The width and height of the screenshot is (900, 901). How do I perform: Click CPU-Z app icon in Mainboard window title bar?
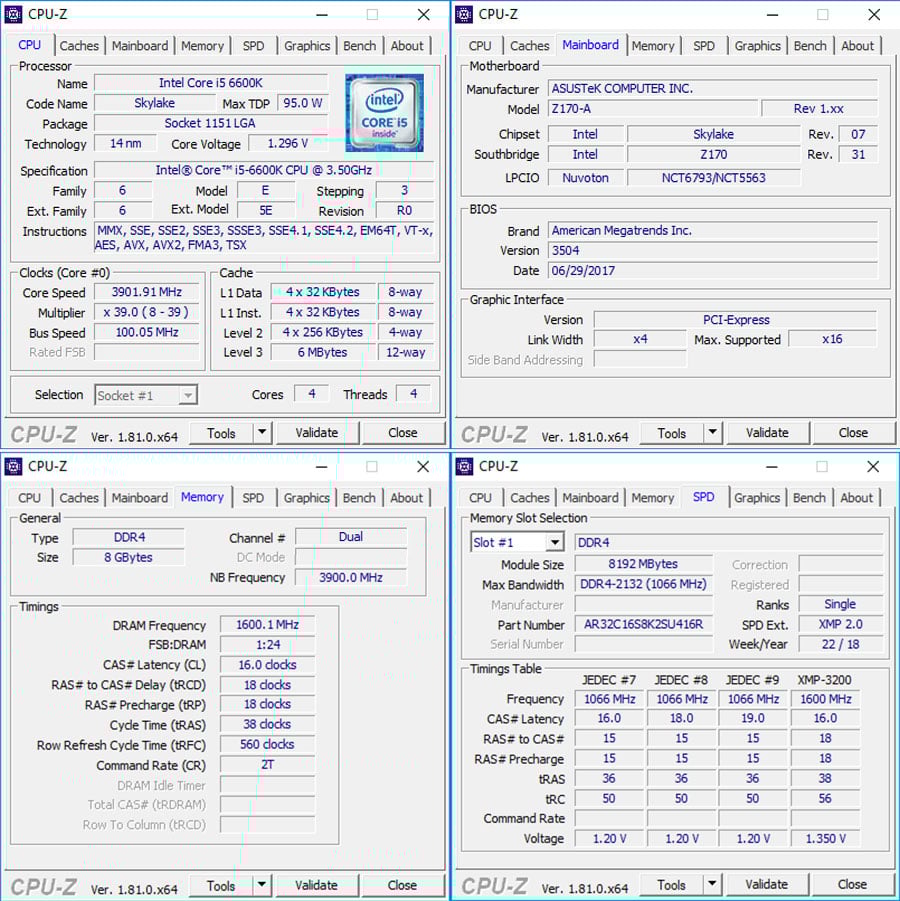tap(464, 14)
